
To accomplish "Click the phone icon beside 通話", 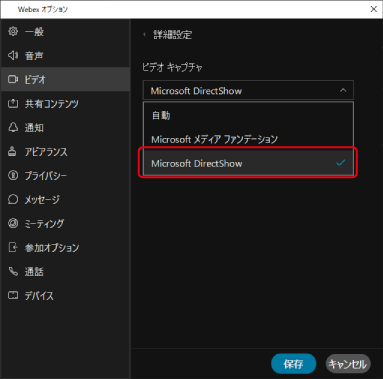I will pos(13,271).
